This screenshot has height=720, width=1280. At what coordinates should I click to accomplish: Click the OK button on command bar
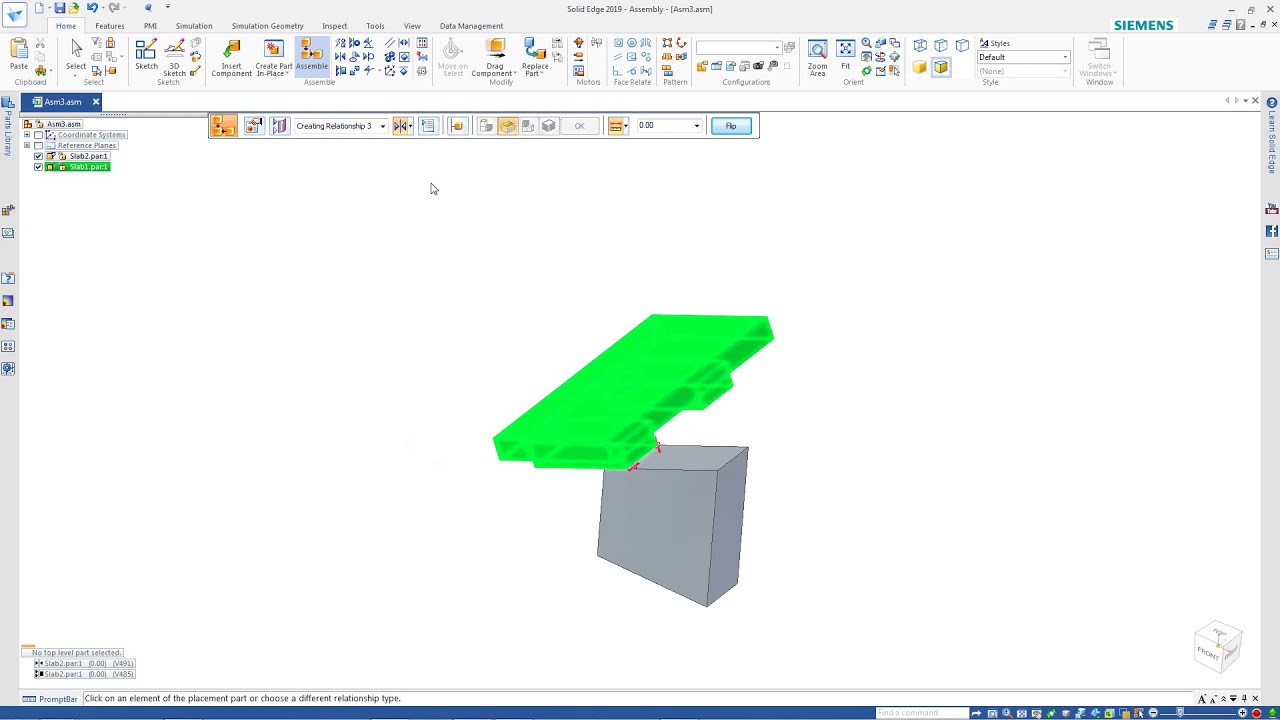[579, 126]
